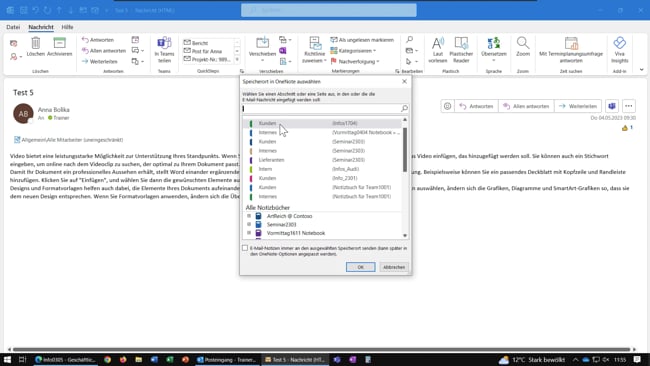Select Intern section in Infos_Audi
This screenshot has width=650, height=366.
pos(322,169)
